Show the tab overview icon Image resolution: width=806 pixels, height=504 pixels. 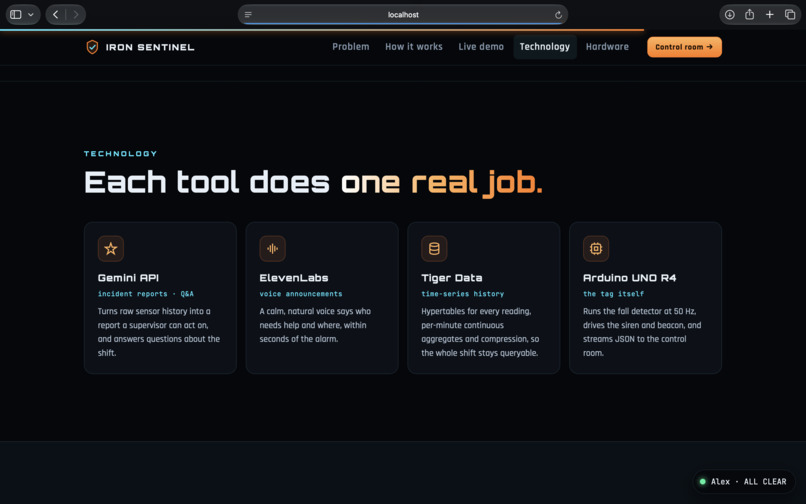[790, 14]
